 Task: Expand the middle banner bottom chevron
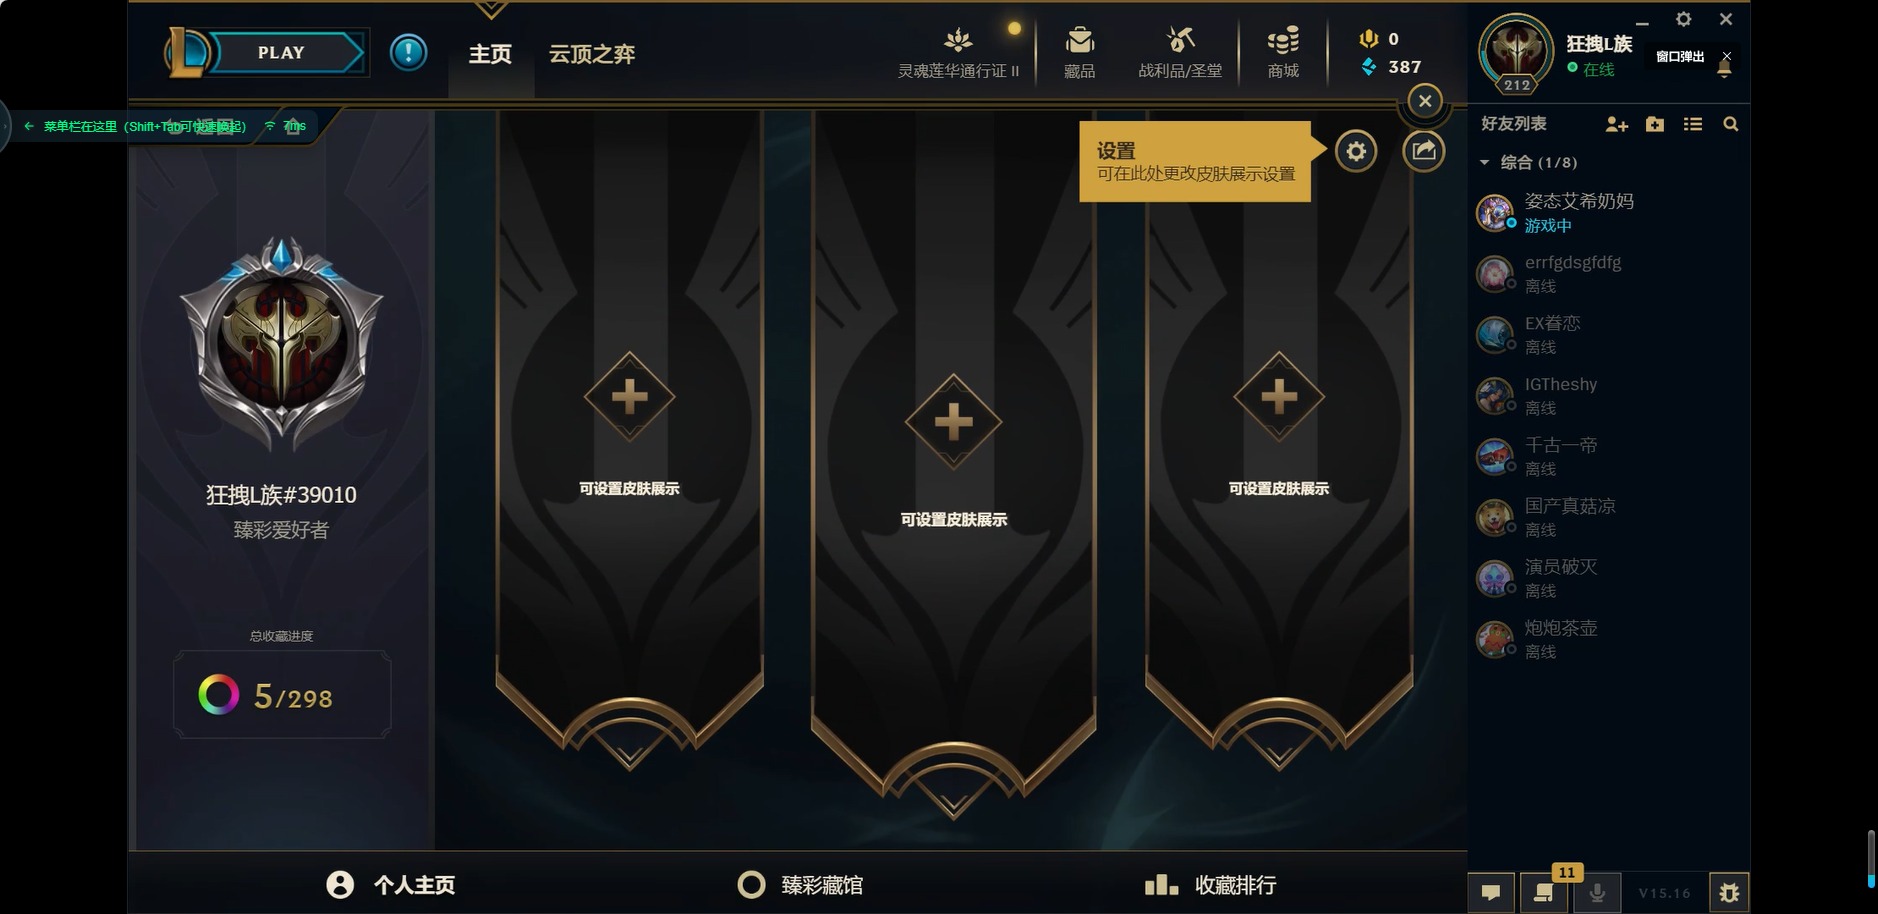pos(953,802)
